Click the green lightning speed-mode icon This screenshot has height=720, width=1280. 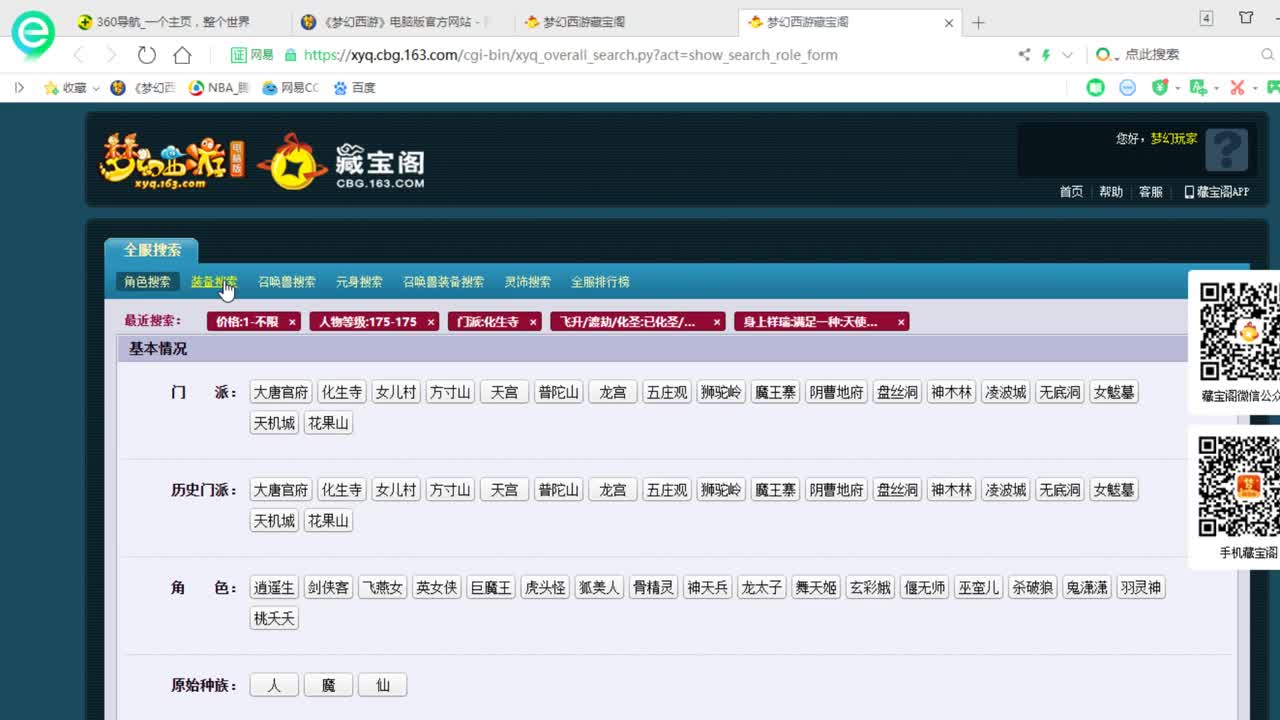coord(1046,55)
